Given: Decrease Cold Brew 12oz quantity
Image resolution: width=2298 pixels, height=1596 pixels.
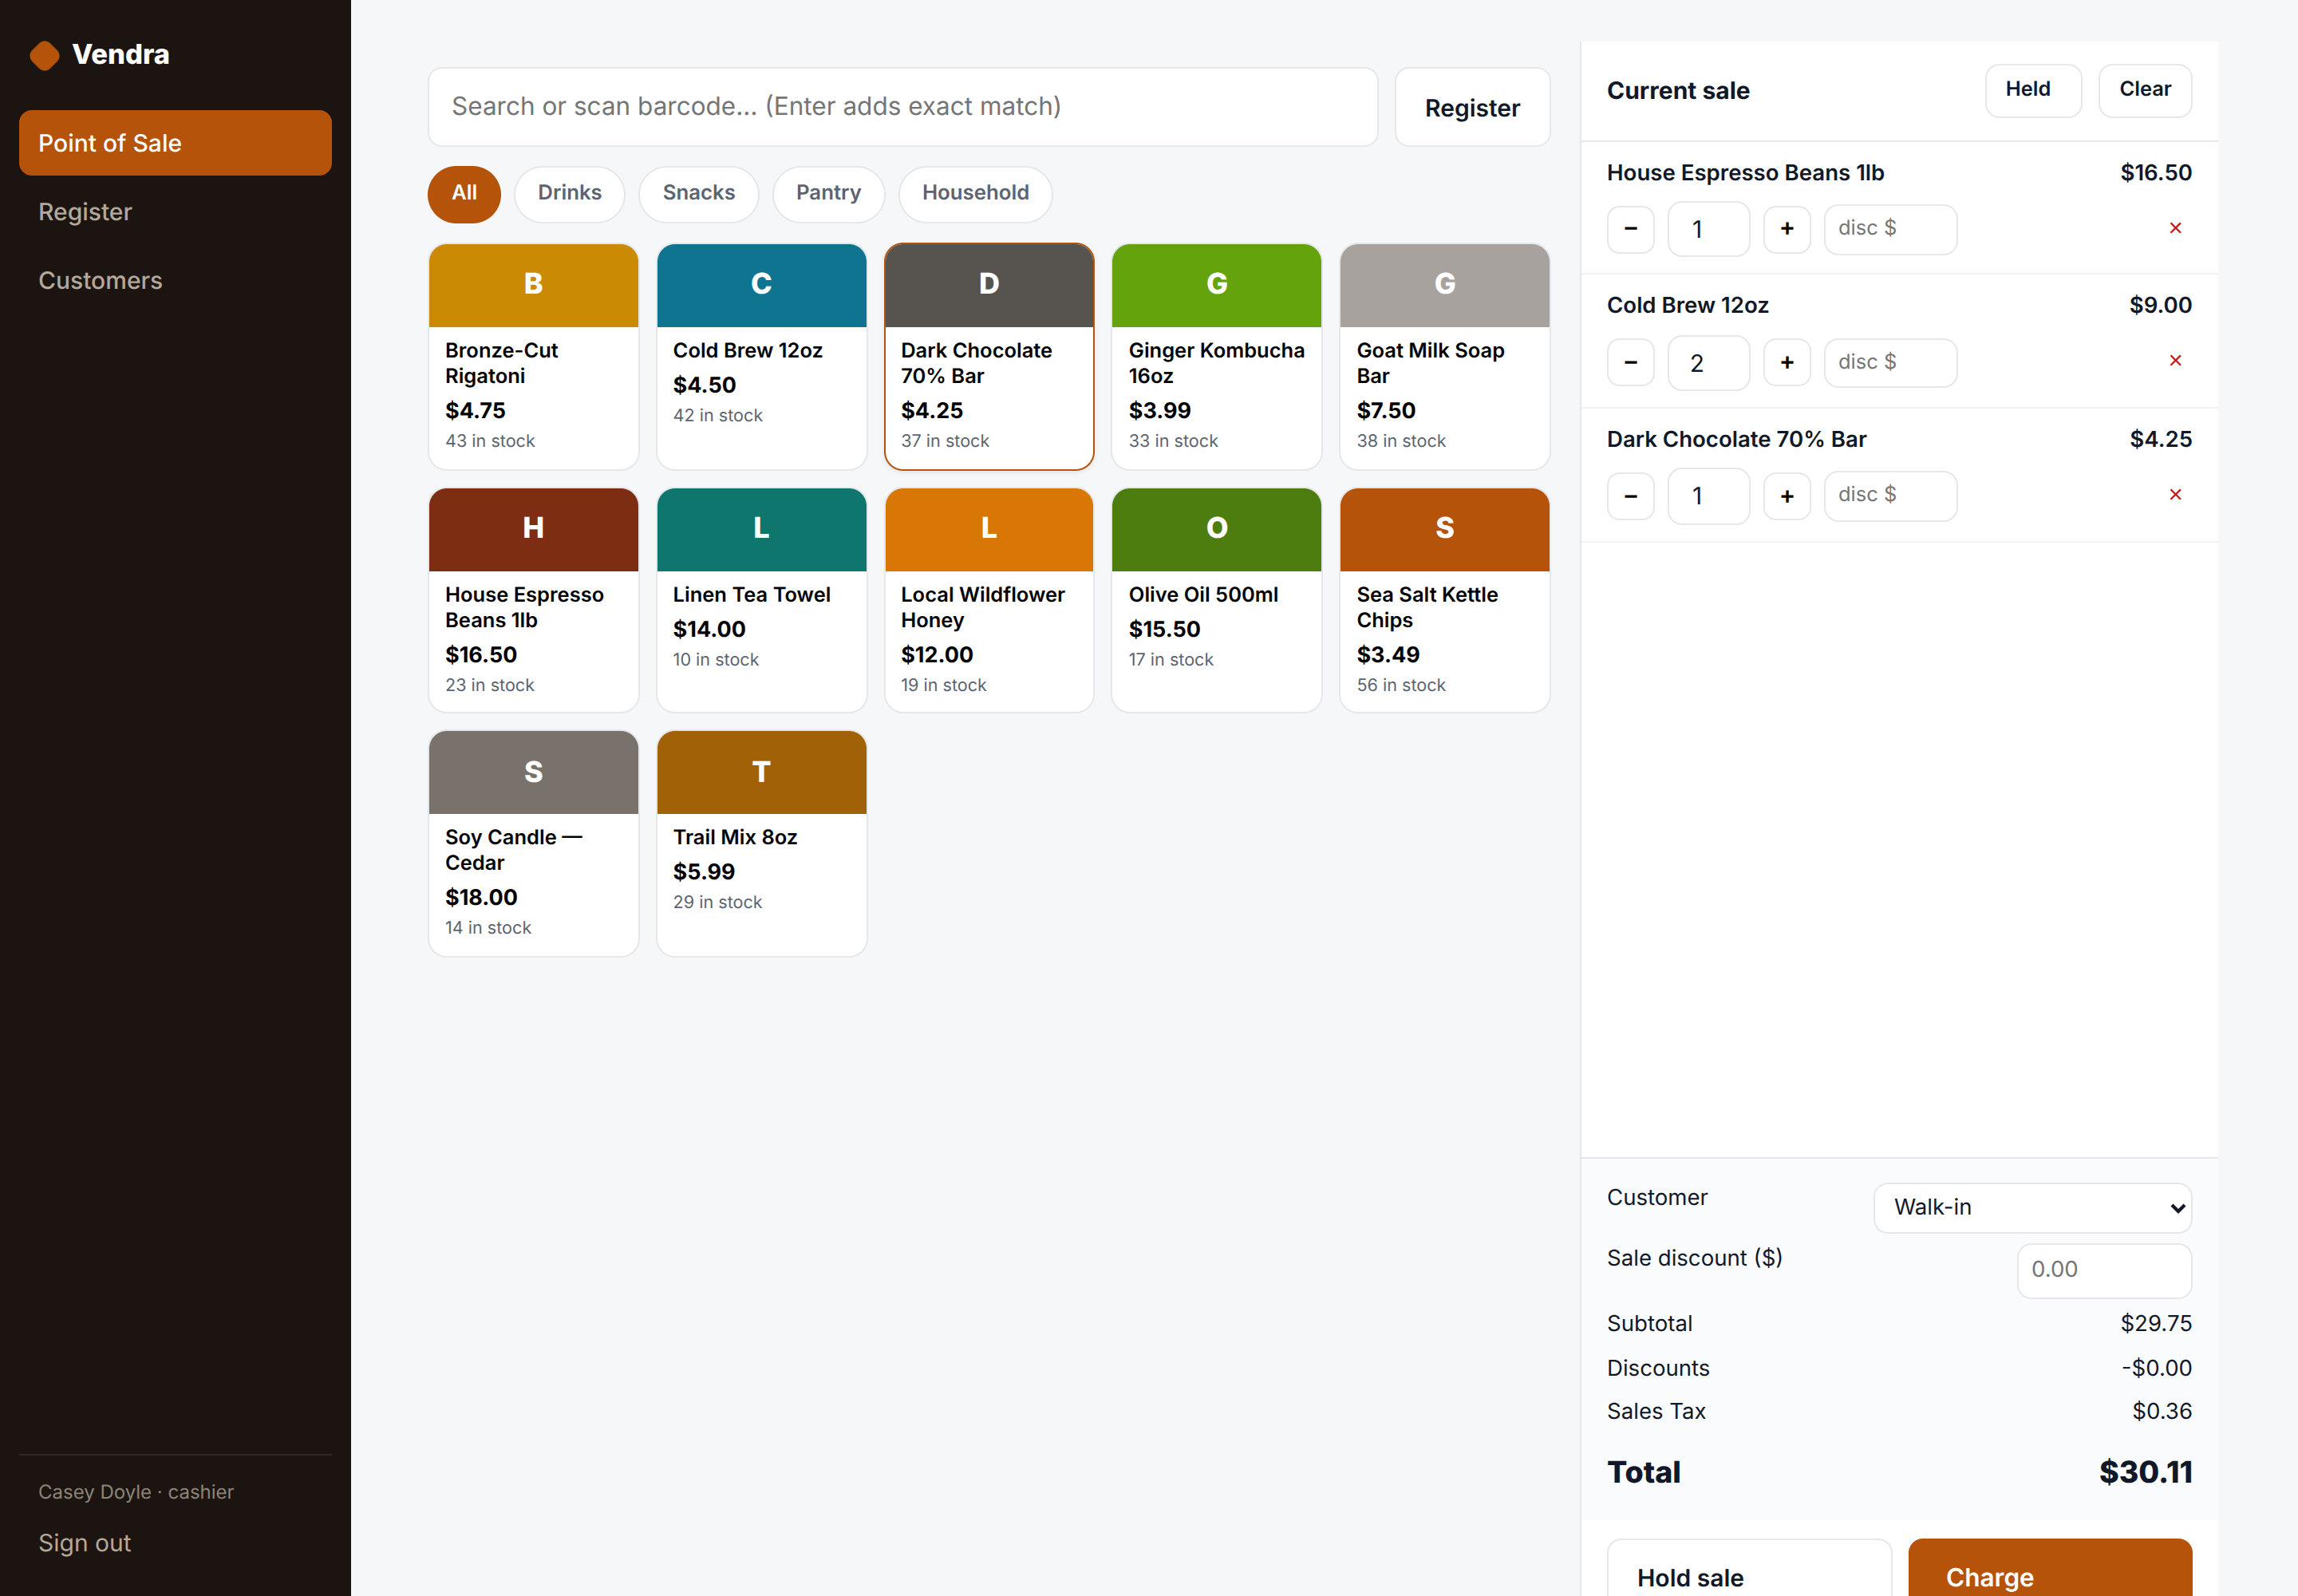Looking at the screenshot, I should point(1631,362).
